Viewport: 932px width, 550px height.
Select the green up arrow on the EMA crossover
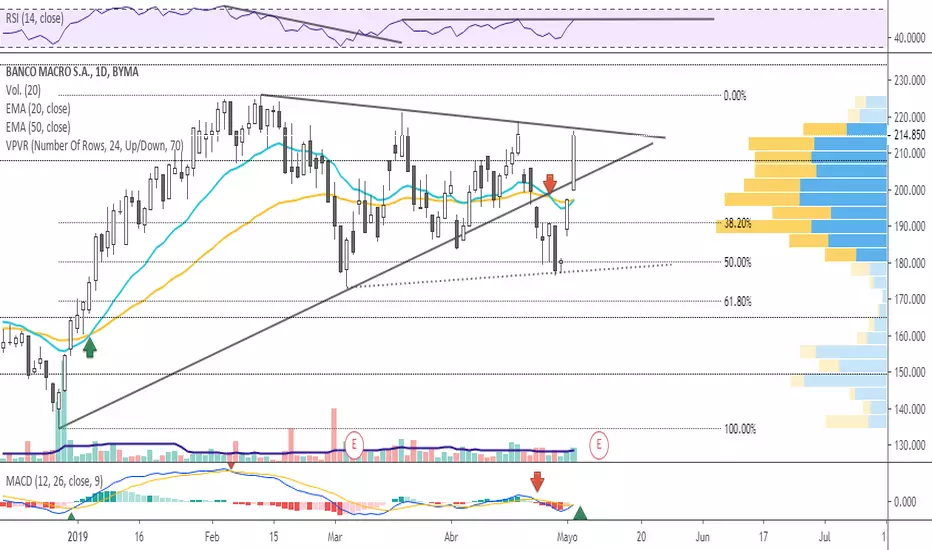click(x=89, y=347)
